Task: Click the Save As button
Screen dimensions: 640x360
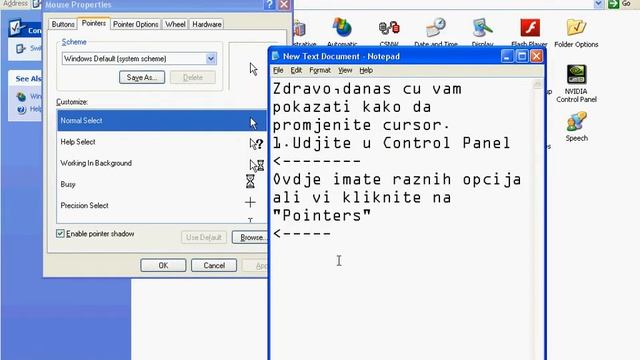Action: pyautogui.click(x=142, y=77)
